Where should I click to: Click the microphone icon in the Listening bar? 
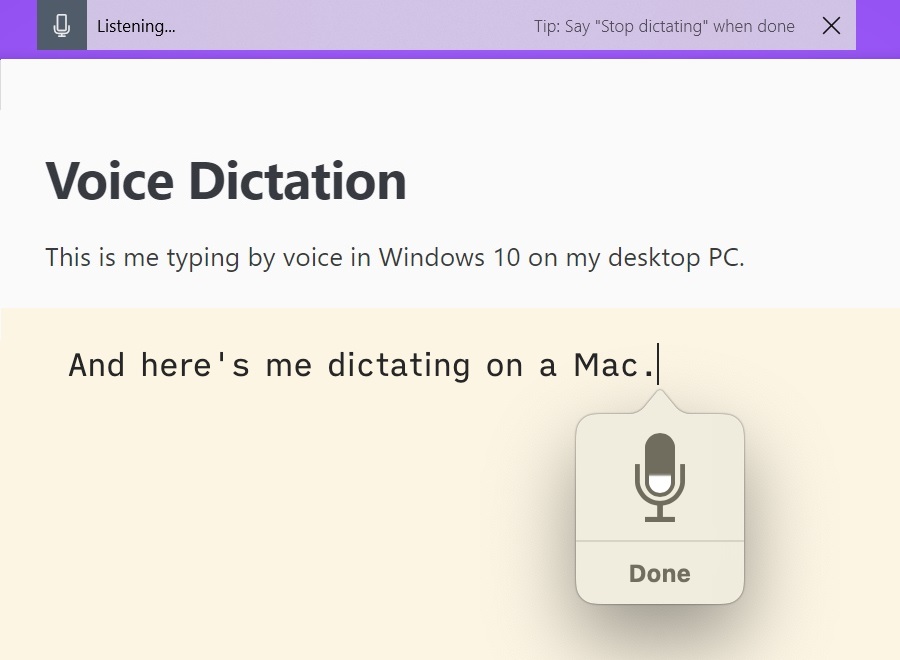click(x=62, y=26)
